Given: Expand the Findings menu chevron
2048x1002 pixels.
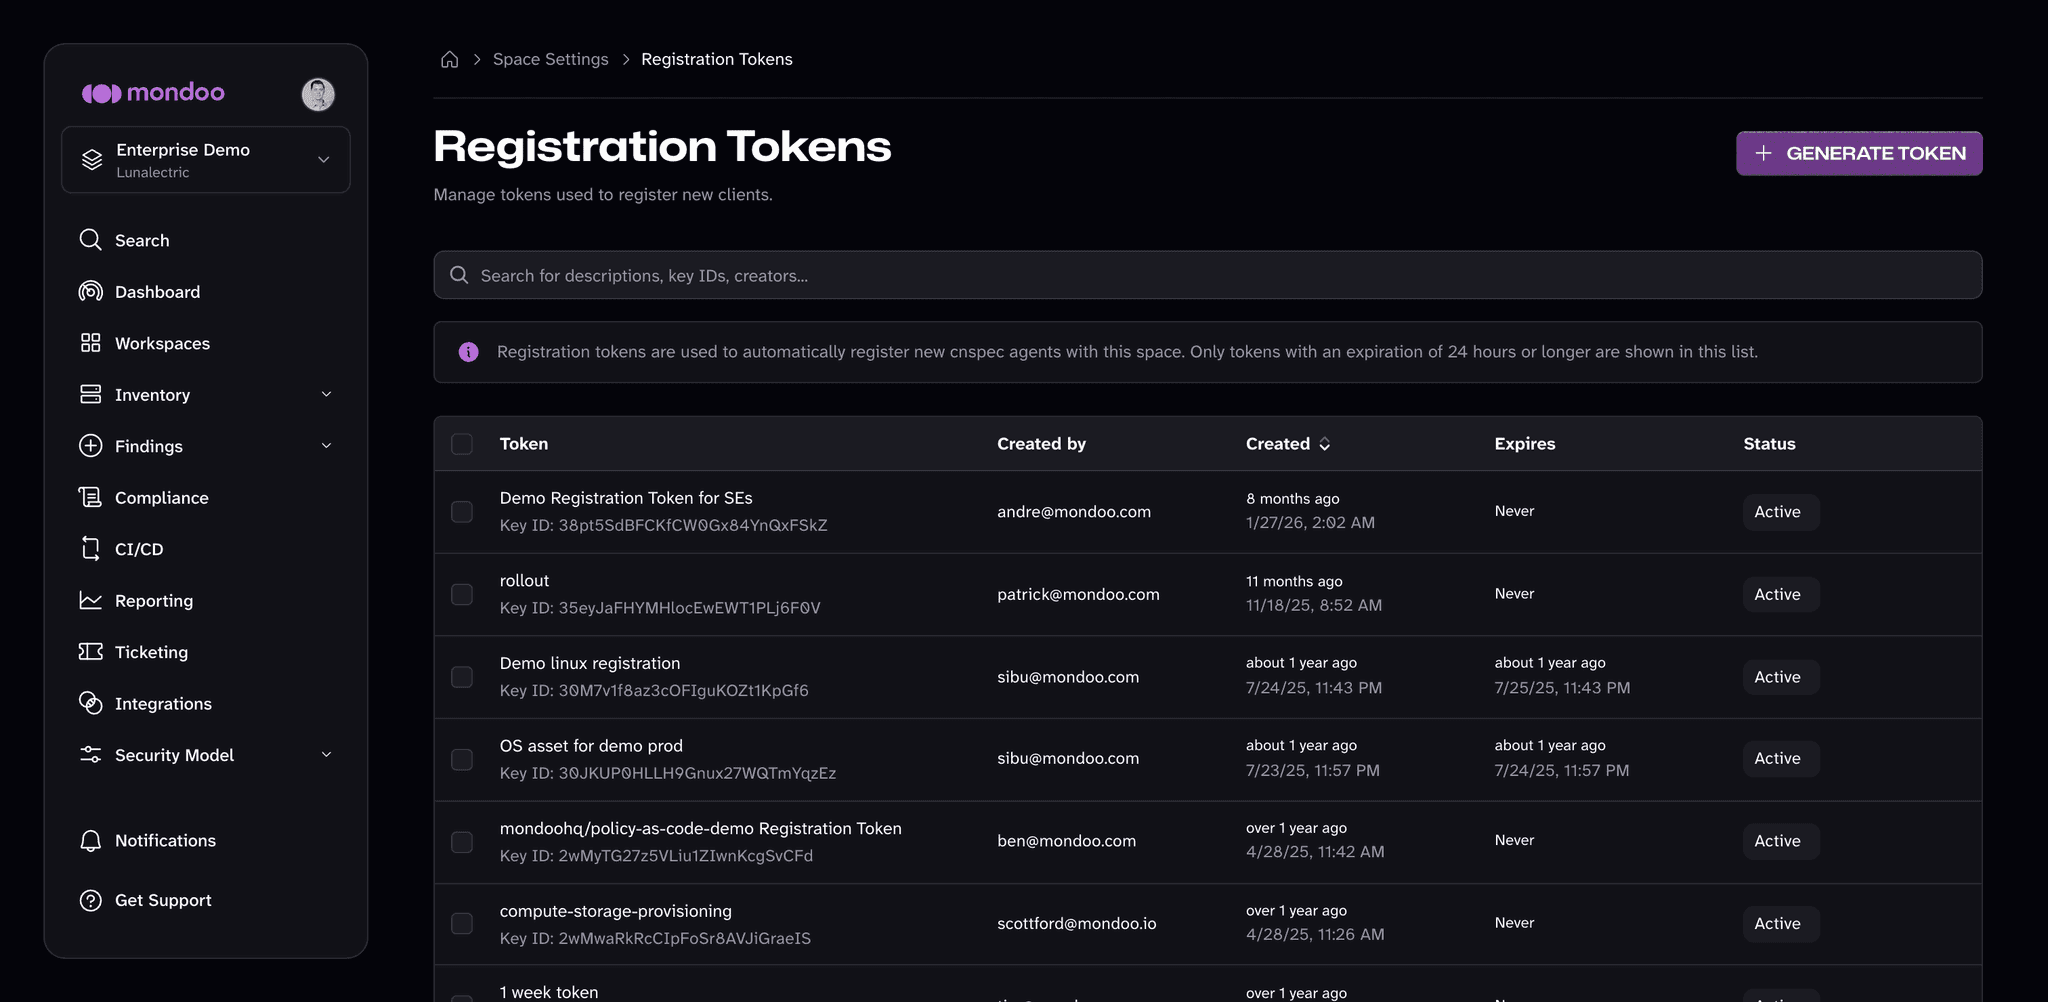Looking at the screenshot, I should tap(326, 446).
